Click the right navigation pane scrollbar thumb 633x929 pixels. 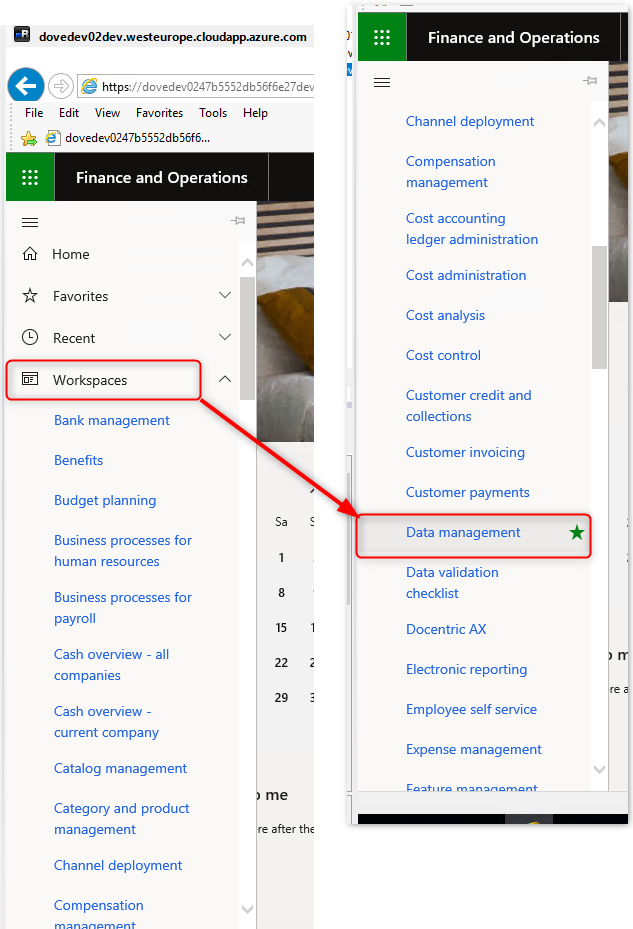pyautogui.click(x=599, y=307)
